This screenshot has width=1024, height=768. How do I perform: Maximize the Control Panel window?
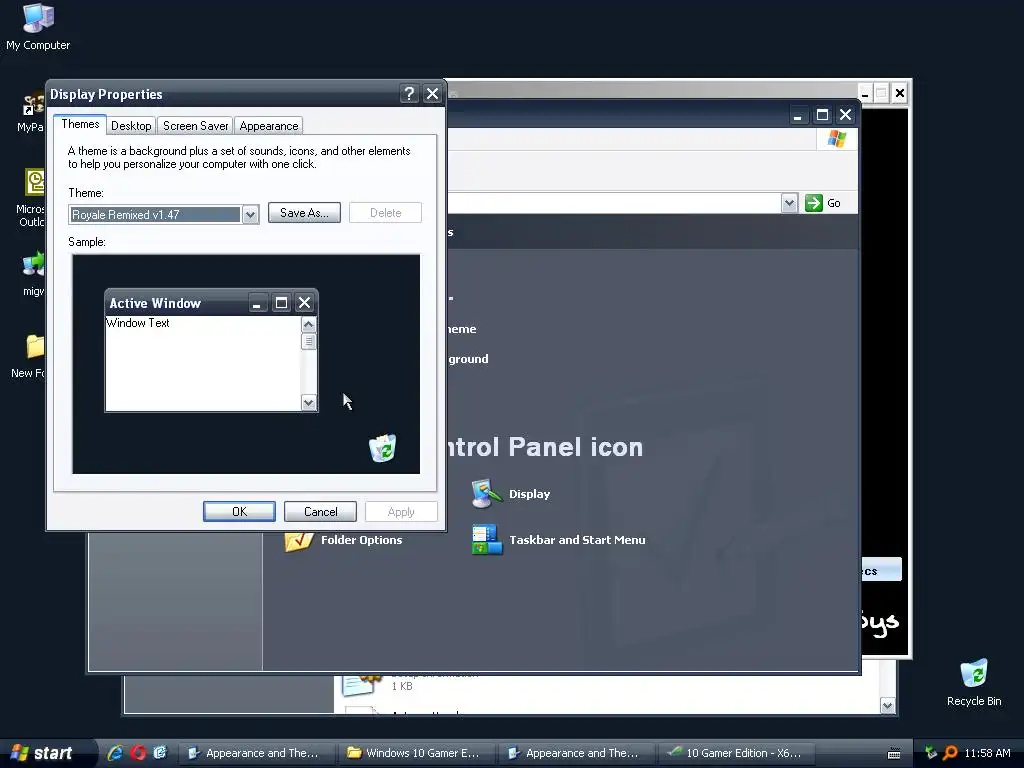coord(822,115)
